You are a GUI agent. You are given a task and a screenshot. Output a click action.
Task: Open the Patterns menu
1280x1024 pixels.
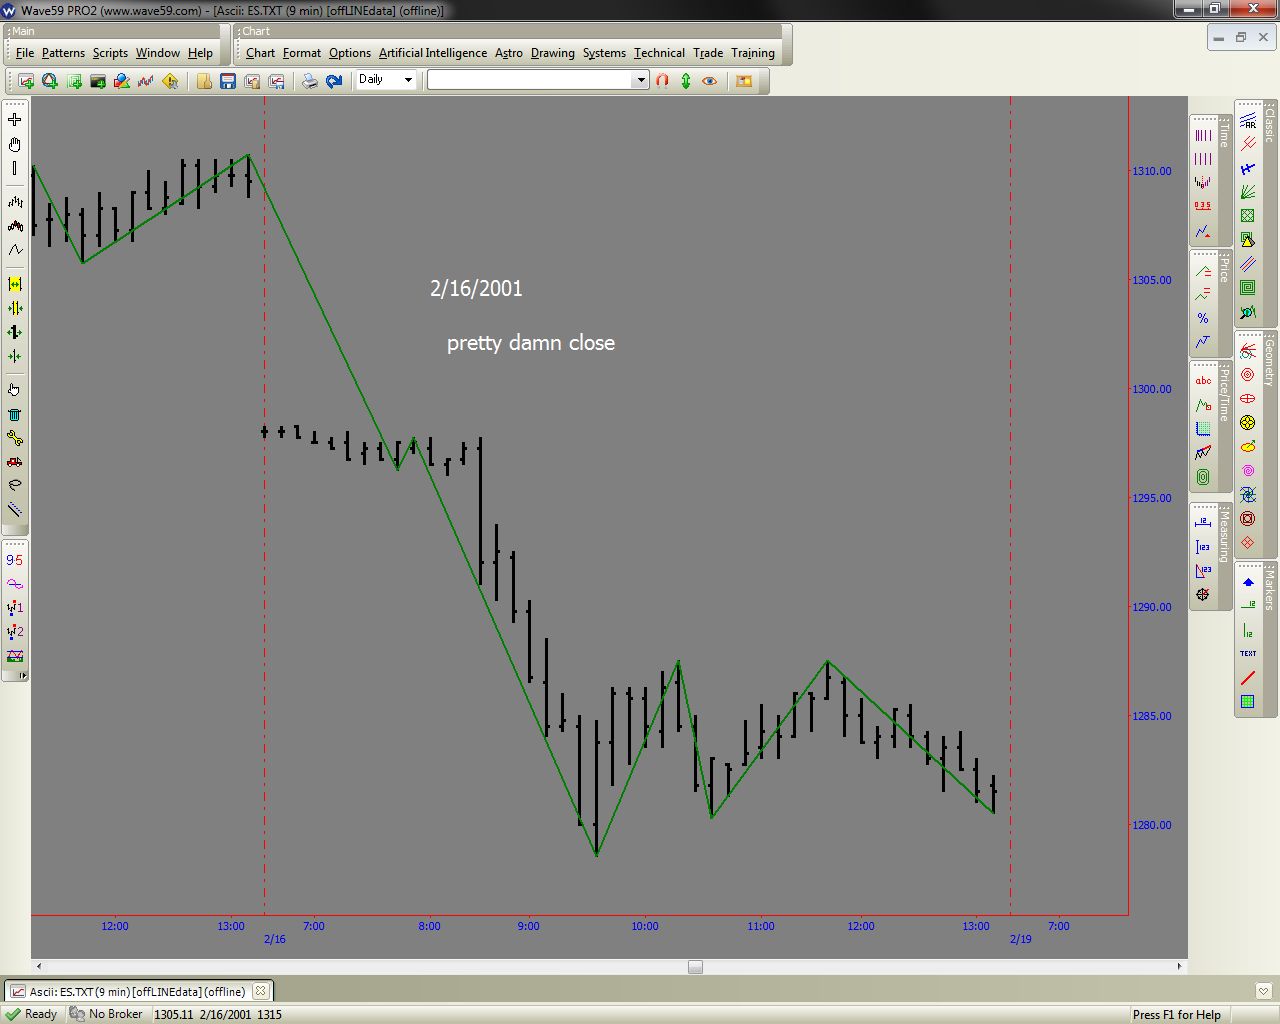pyautogui.click(x=63, y=53)
